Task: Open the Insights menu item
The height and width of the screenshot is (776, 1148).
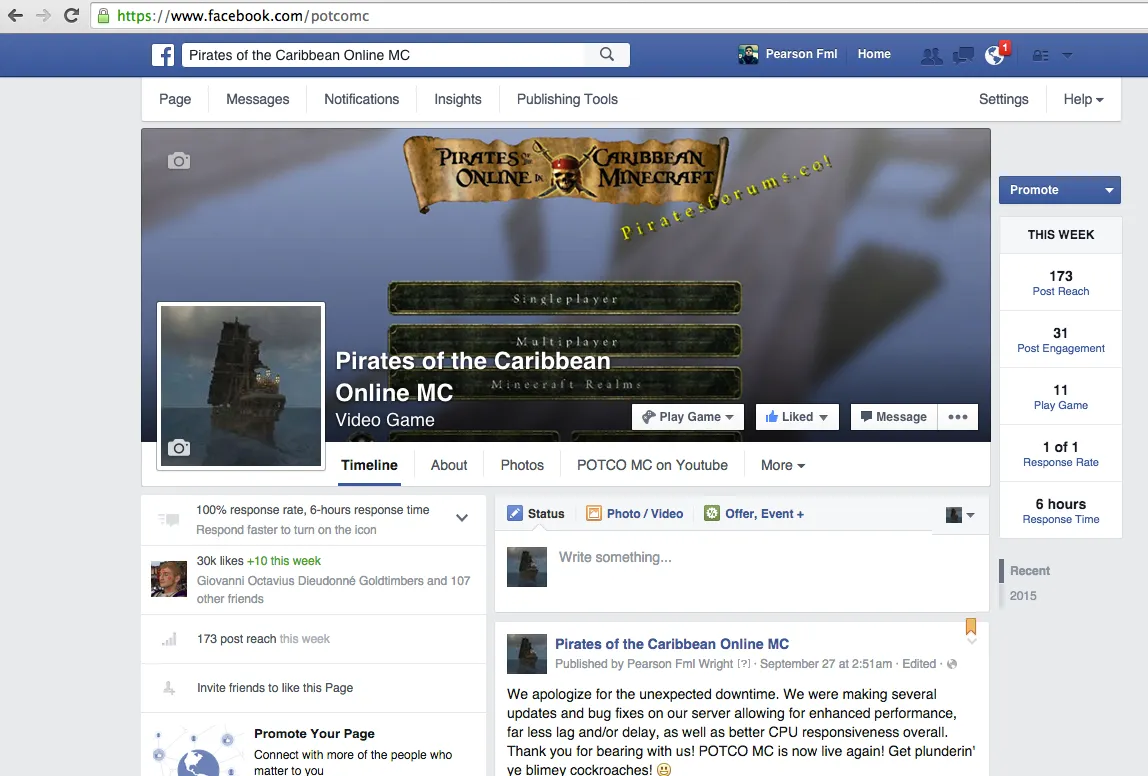Action: point(458,99)
